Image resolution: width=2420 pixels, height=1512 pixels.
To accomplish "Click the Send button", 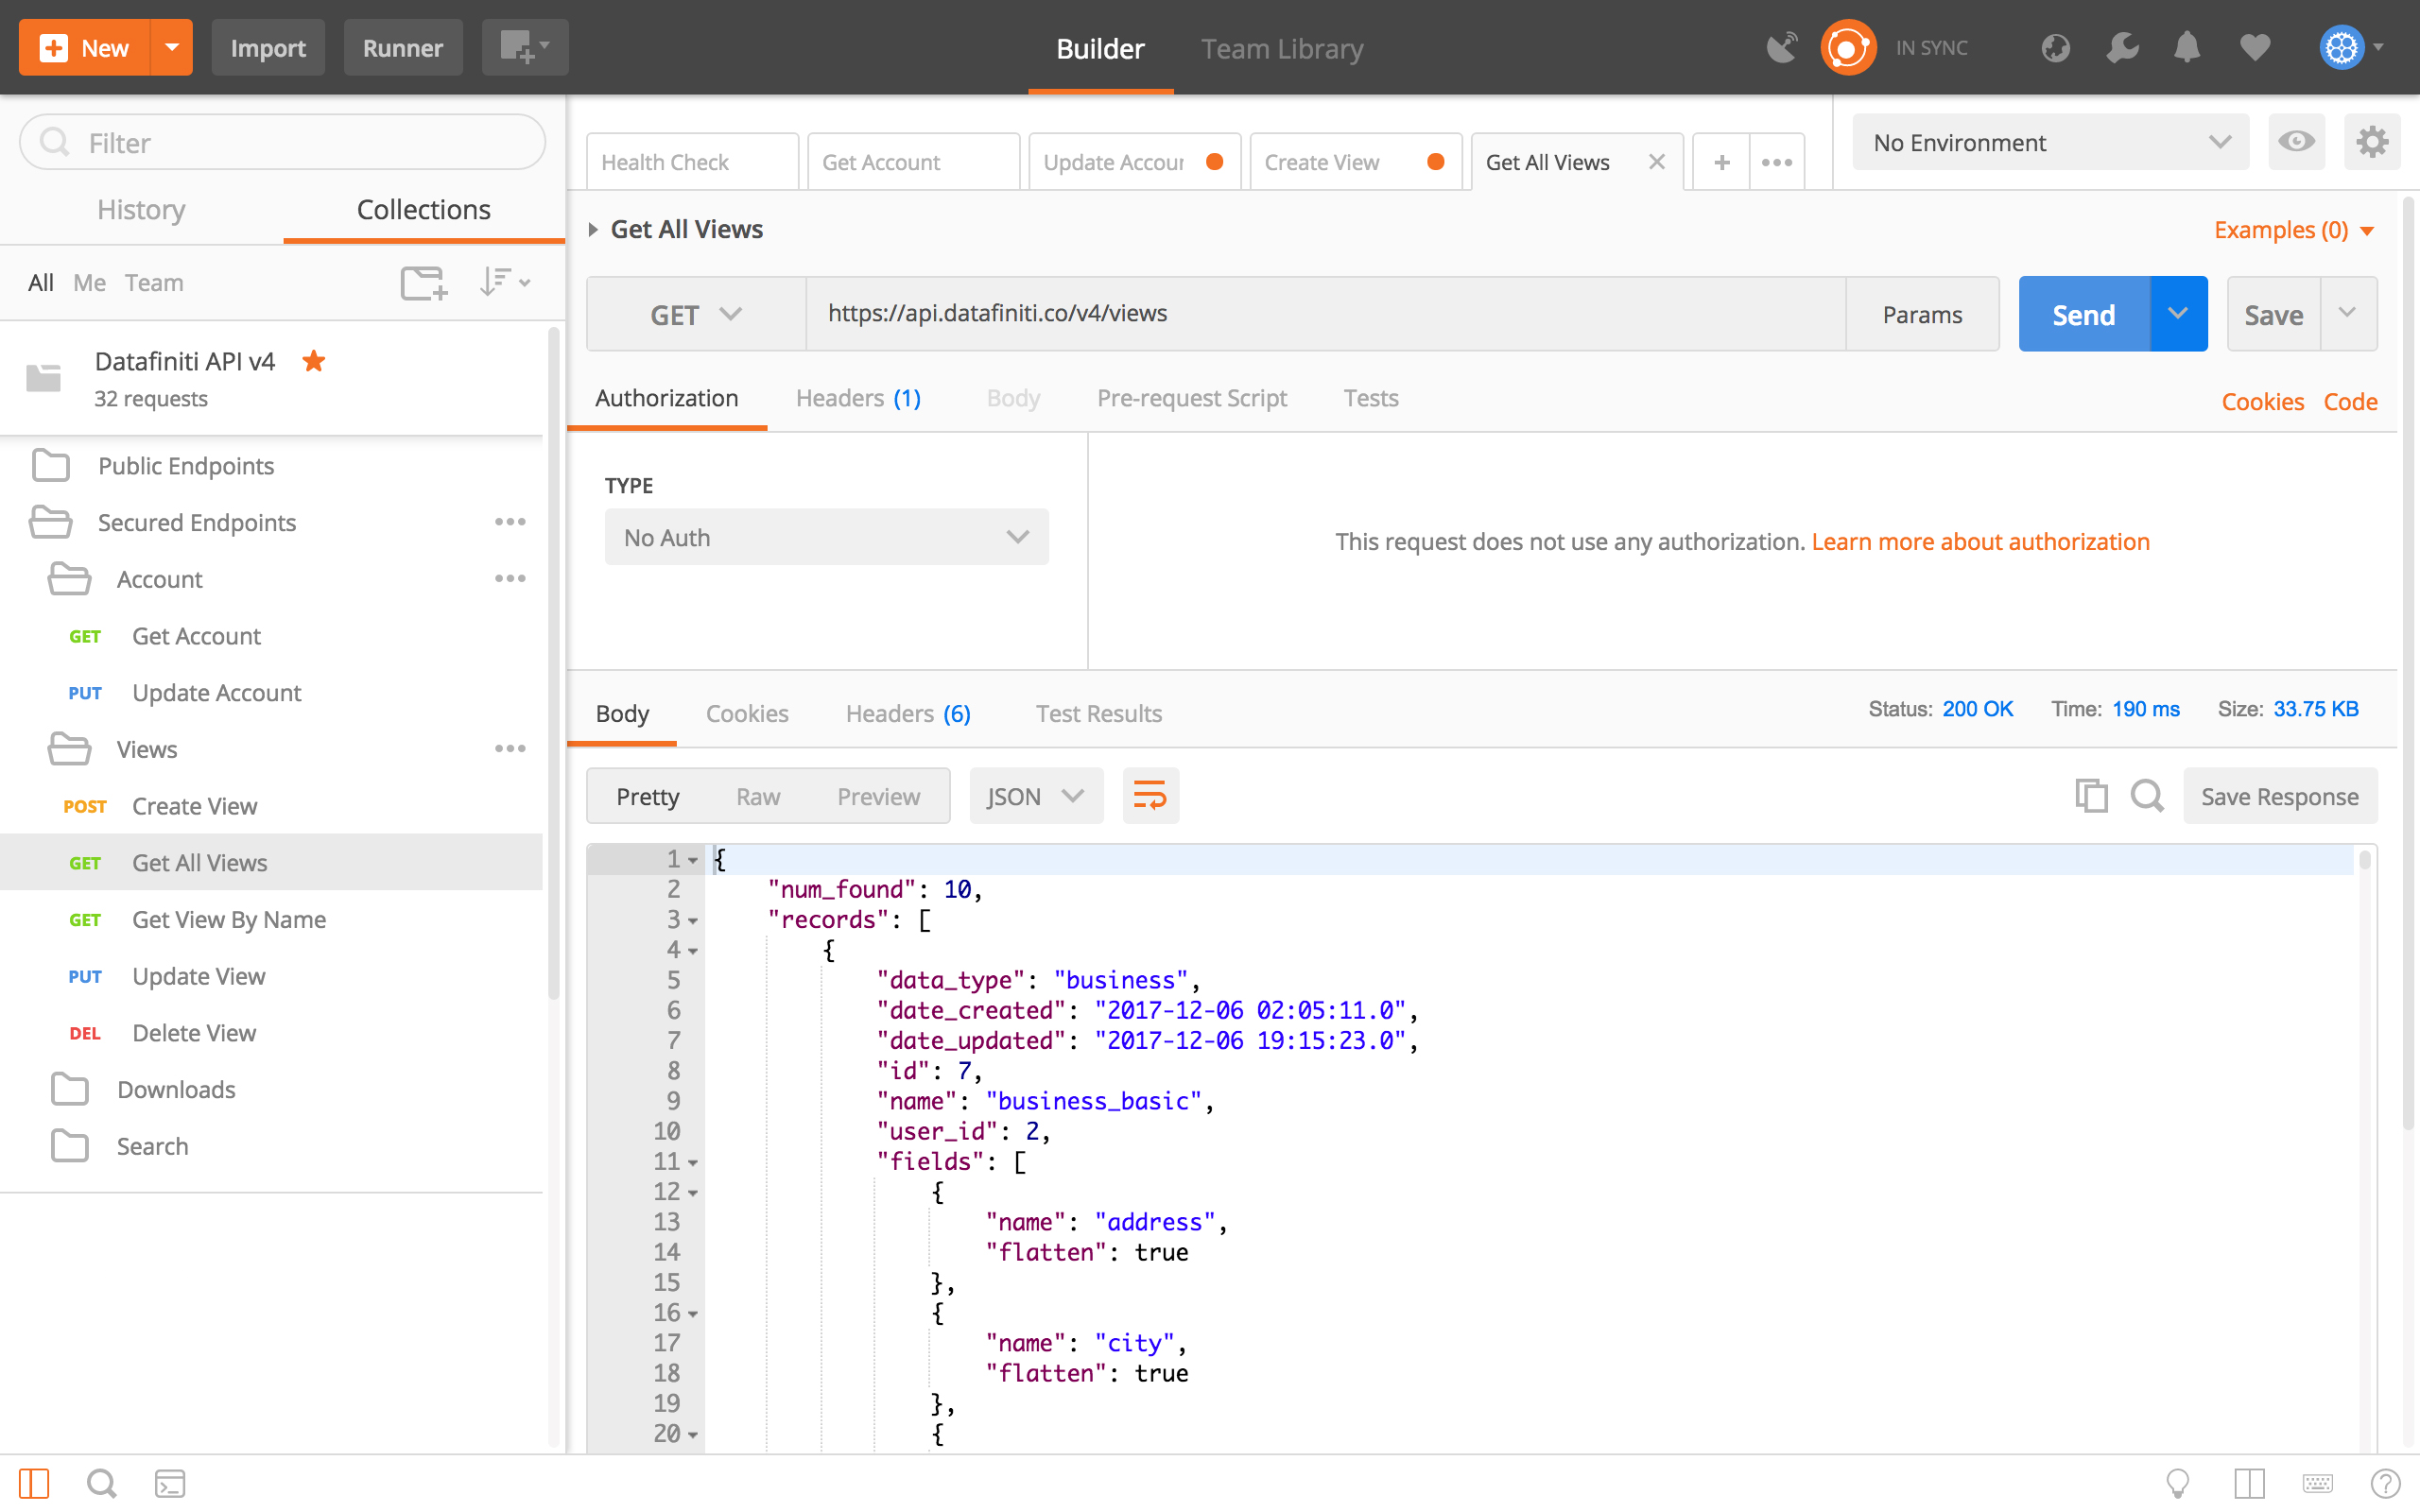I will 2084,314.
